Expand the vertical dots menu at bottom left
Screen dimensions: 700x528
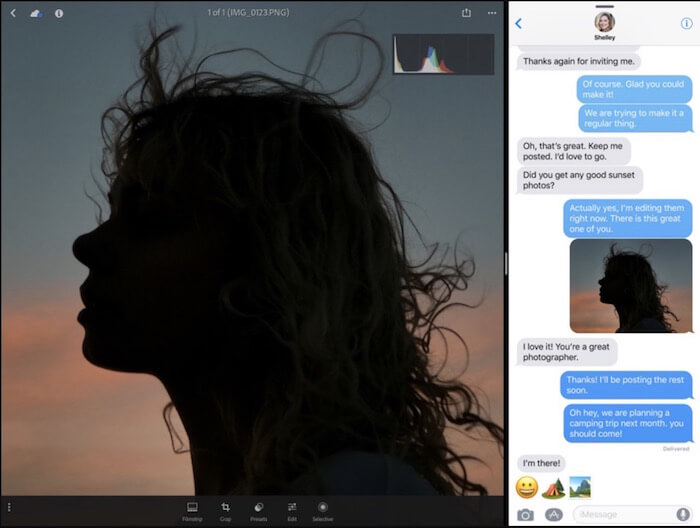[x=9, y=507]
